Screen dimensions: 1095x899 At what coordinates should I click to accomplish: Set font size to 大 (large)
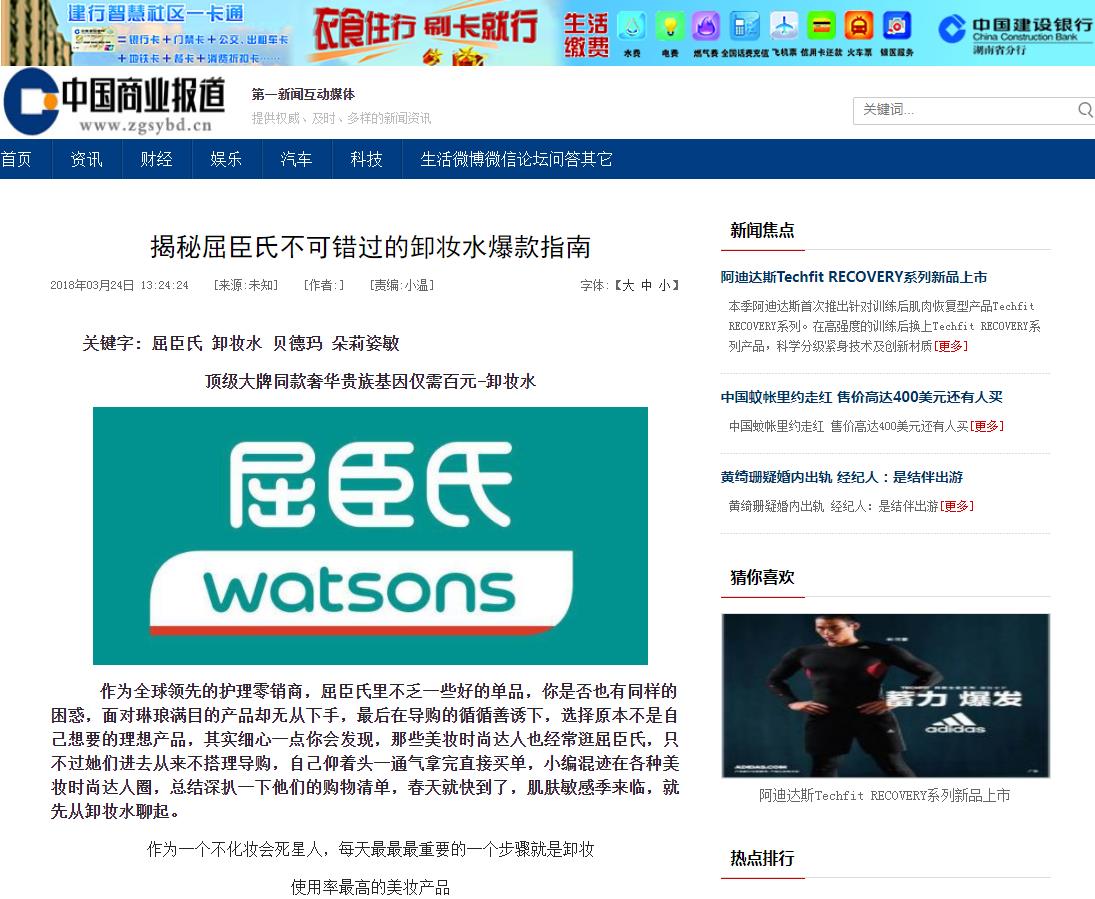click(x=628, y=285)
